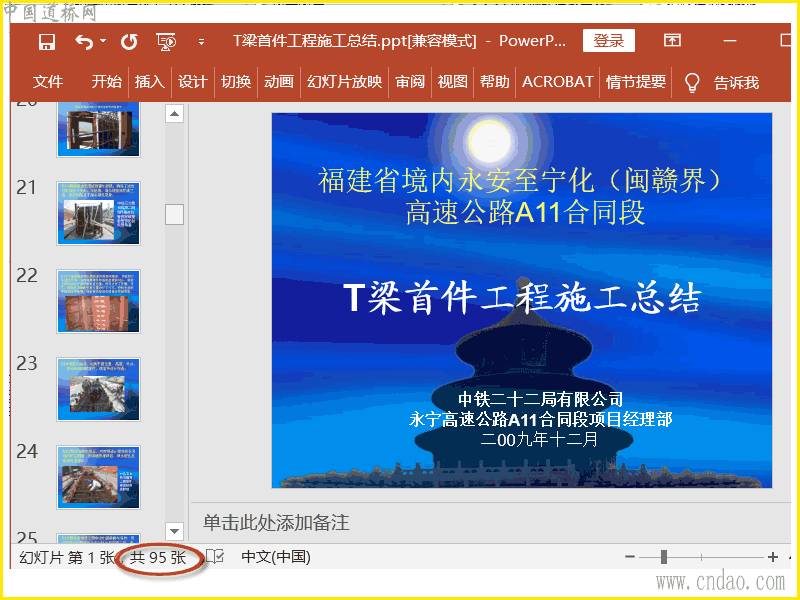
Task: Select slide 23 thumbnail
Action: click(x=98, y=389)
